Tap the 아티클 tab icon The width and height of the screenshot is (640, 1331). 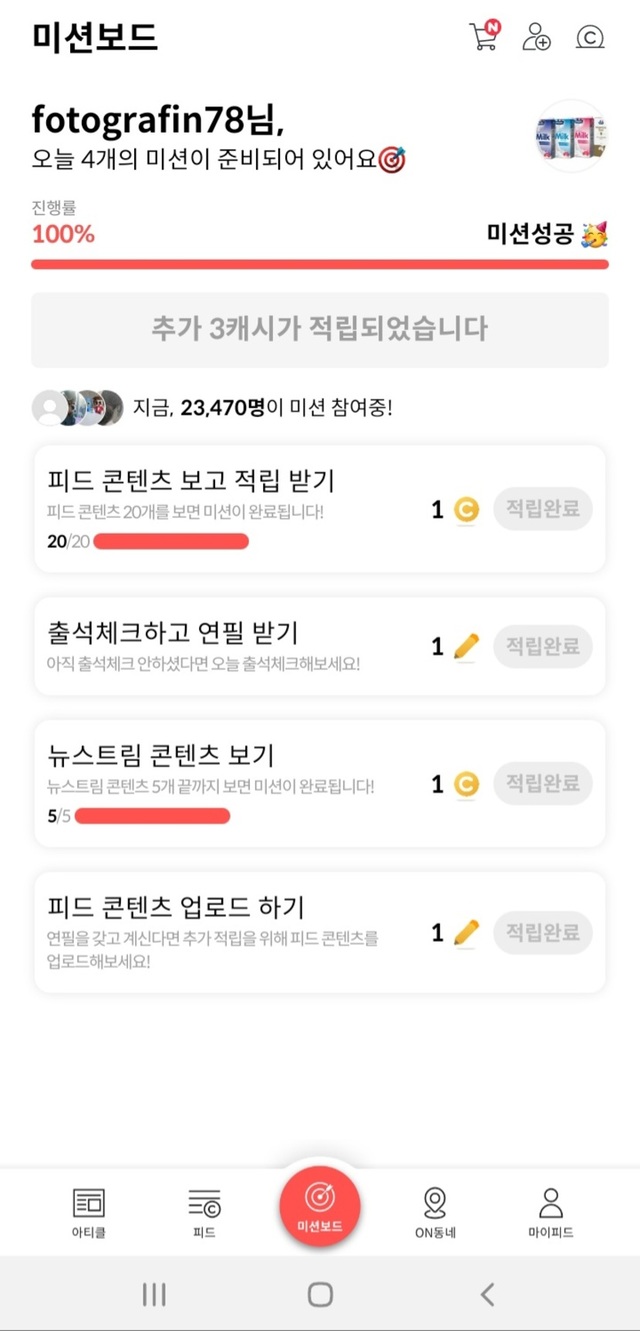(89, 1212)
